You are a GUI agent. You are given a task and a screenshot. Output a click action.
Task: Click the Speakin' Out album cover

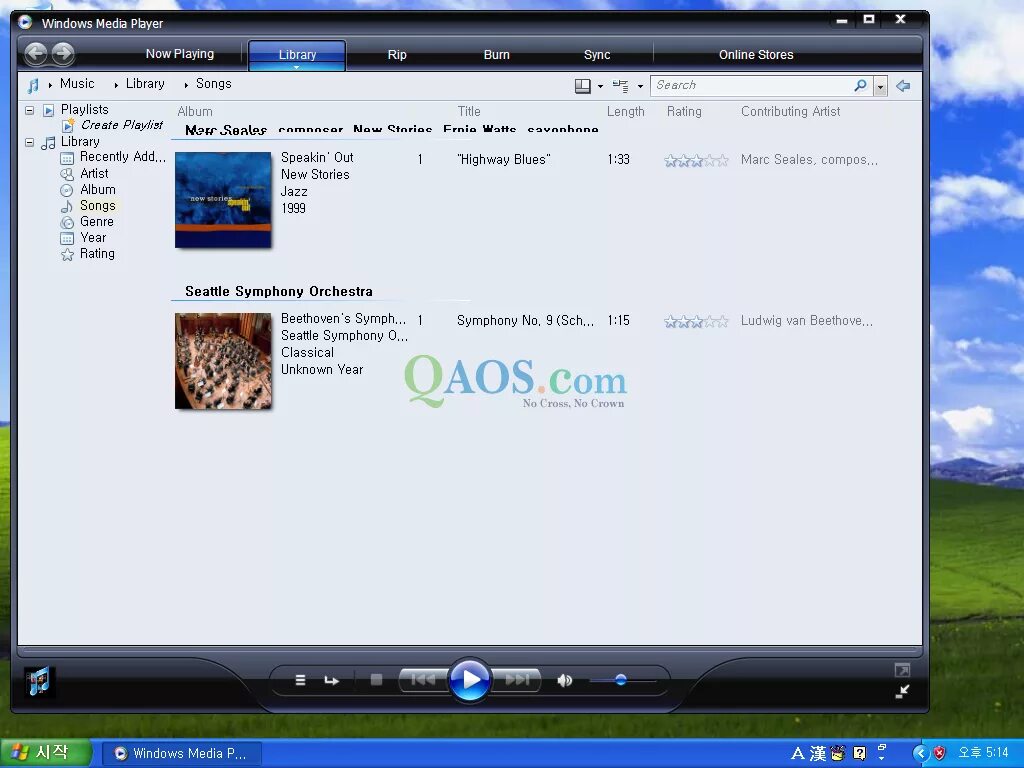(x=223, y=200)
